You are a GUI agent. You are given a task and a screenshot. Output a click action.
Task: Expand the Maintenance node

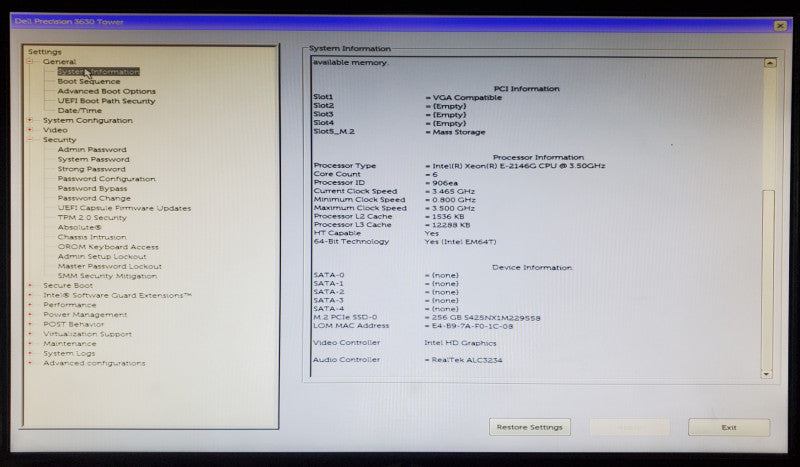(x=30, y=344)
